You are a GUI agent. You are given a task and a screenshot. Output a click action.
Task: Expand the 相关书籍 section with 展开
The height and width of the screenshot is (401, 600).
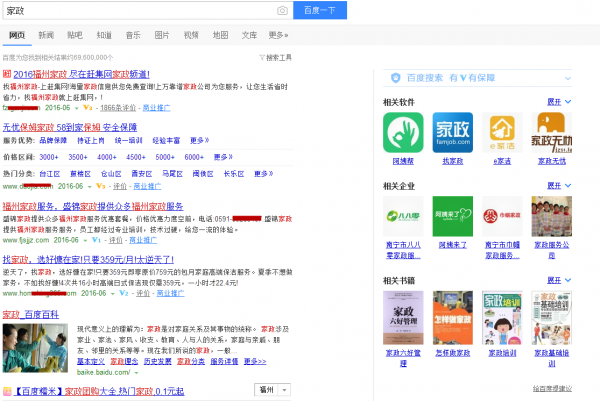tap(559, 280)
